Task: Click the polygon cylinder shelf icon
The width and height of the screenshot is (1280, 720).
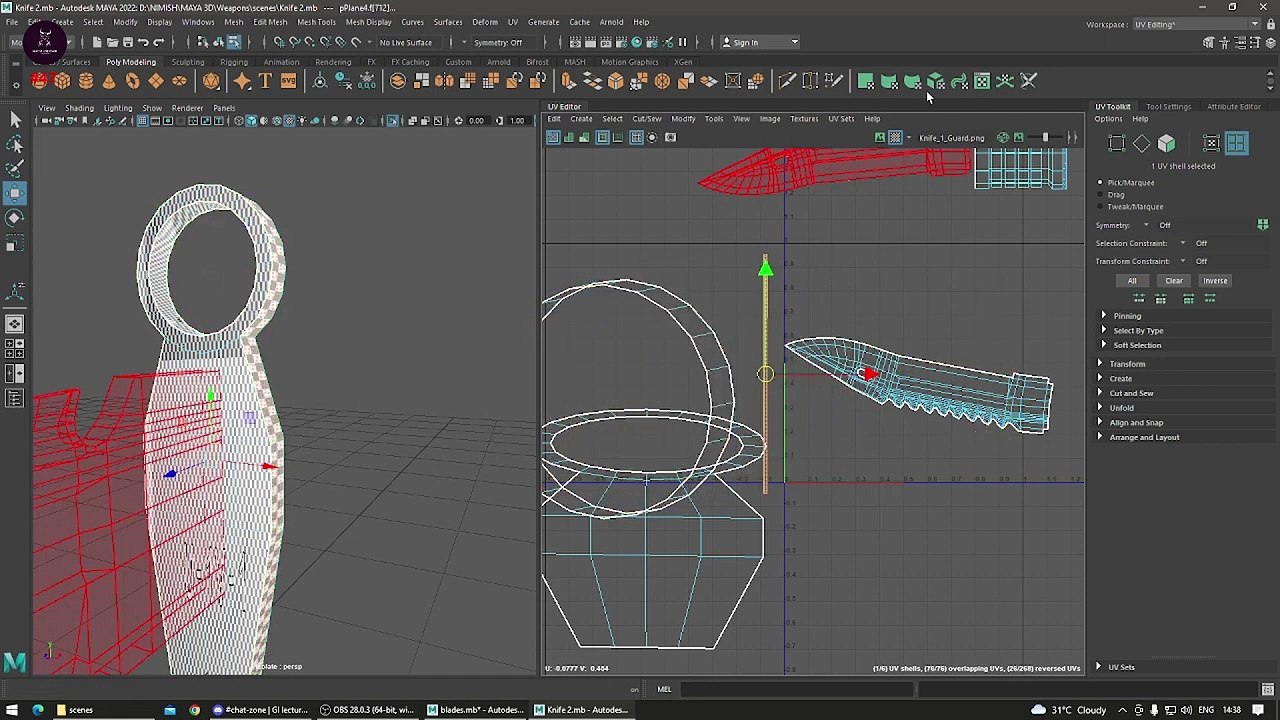Action: tap(86, 81)
